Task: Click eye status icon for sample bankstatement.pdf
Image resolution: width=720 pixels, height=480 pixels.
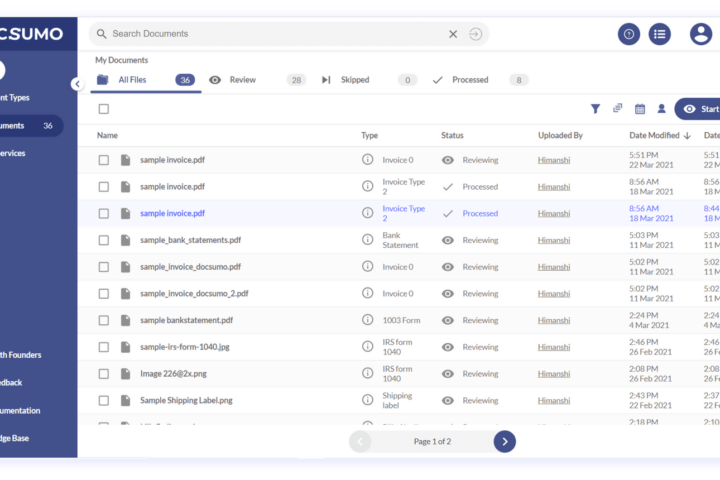Action: point(448,320)
